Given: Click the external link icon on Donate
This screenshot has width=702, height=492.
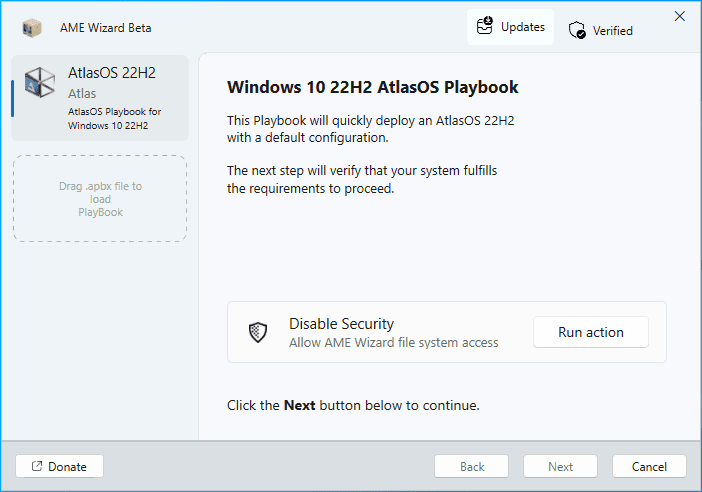Looking at the screenshot, I should click(37, 466).
